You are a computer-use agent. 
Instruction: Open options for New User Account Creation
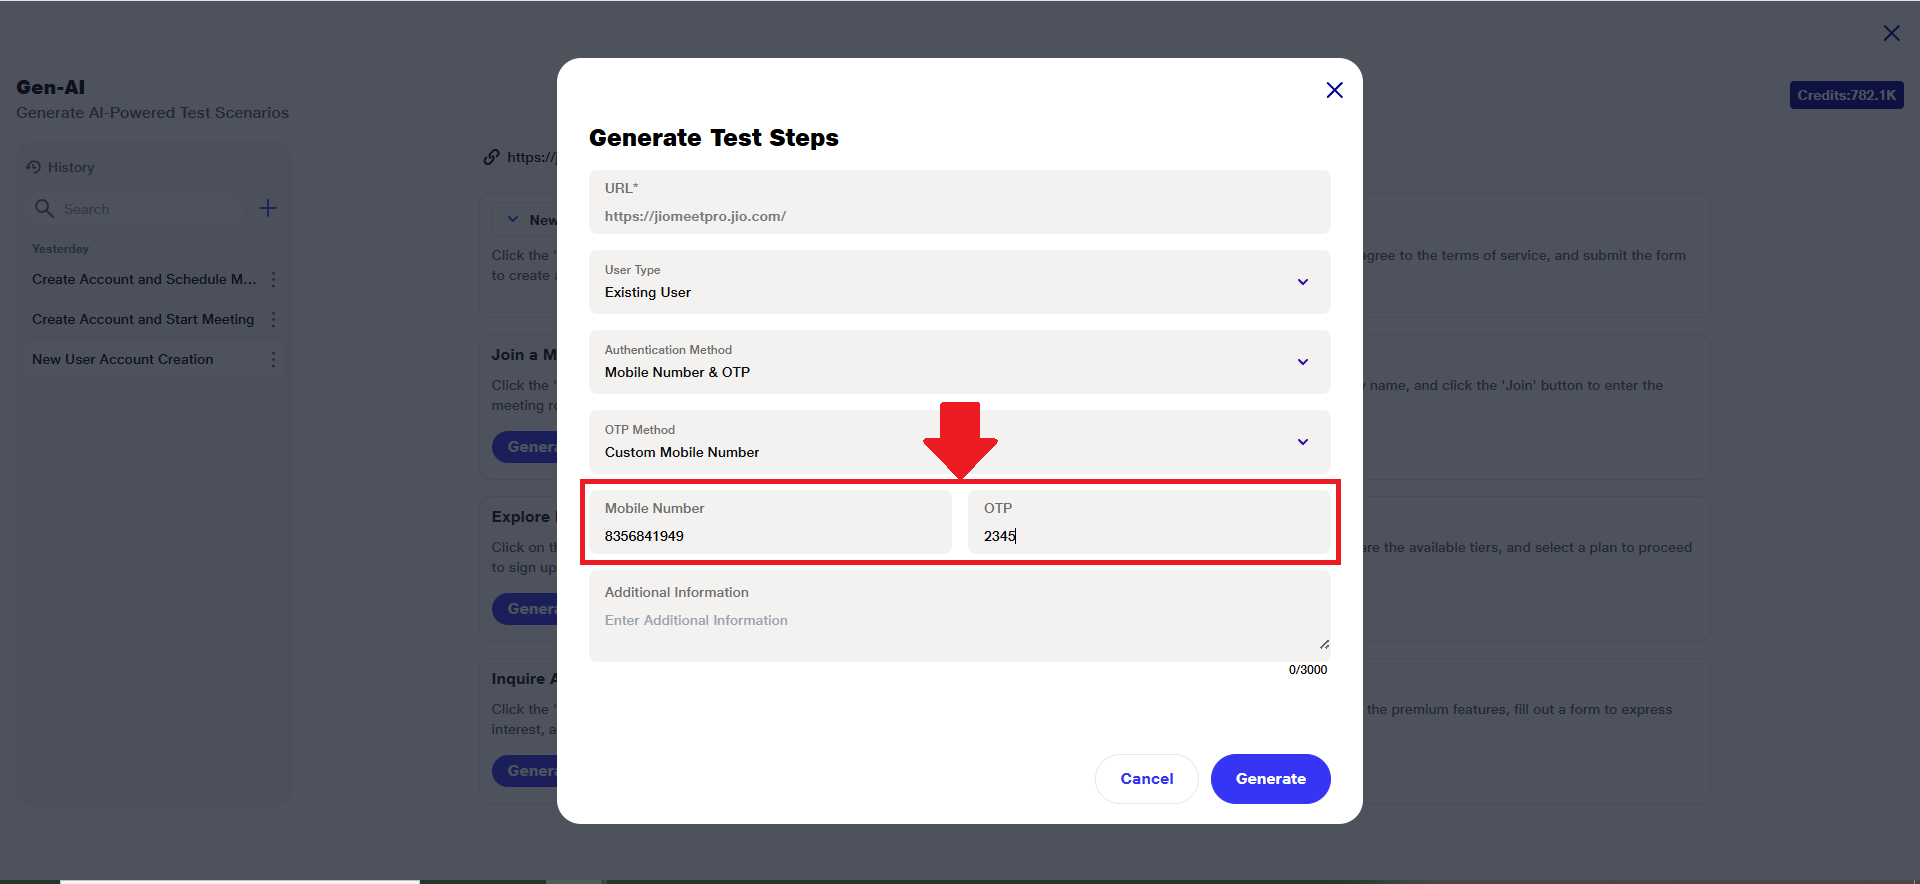click(273, 359)
